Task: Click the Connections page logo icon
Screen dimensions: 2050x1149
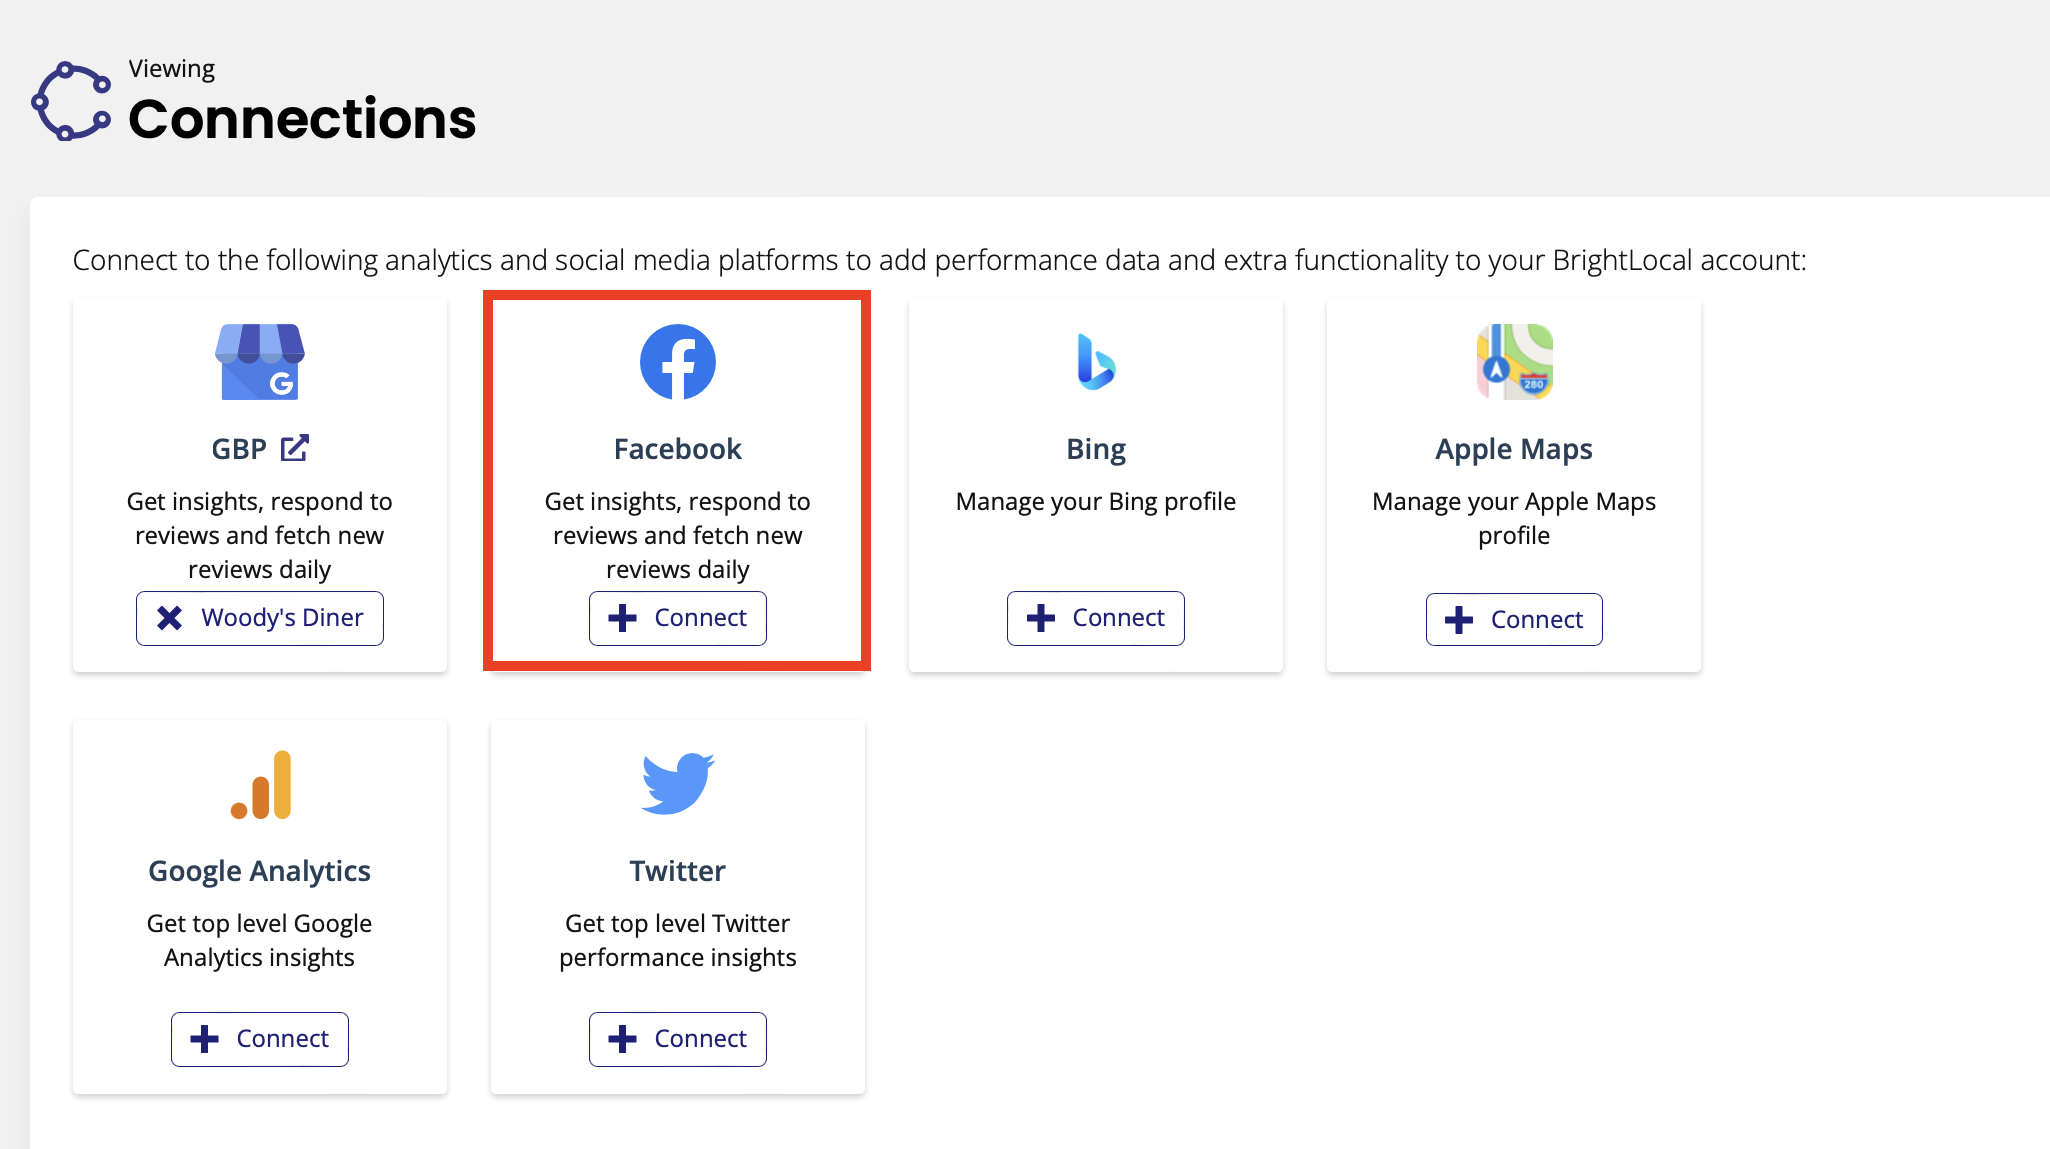Action: pyautogui.click(x=71, y=101)
